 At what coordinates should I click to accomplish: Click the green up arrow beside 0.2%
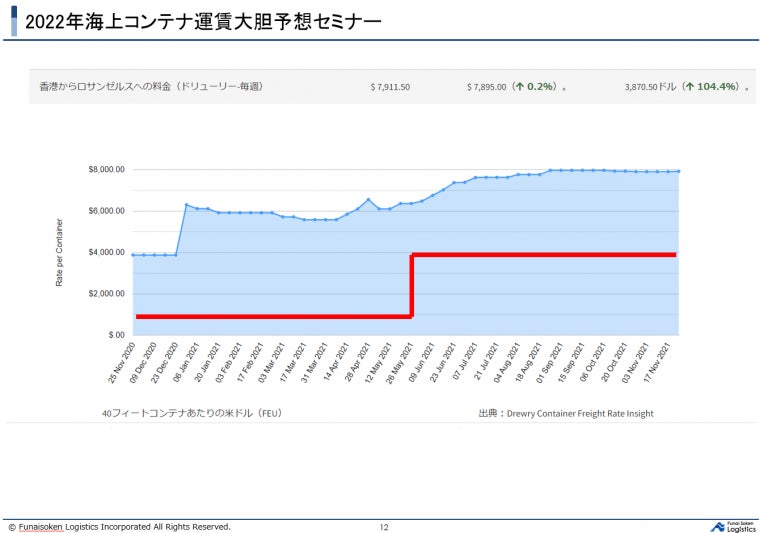tap(520, 87)
